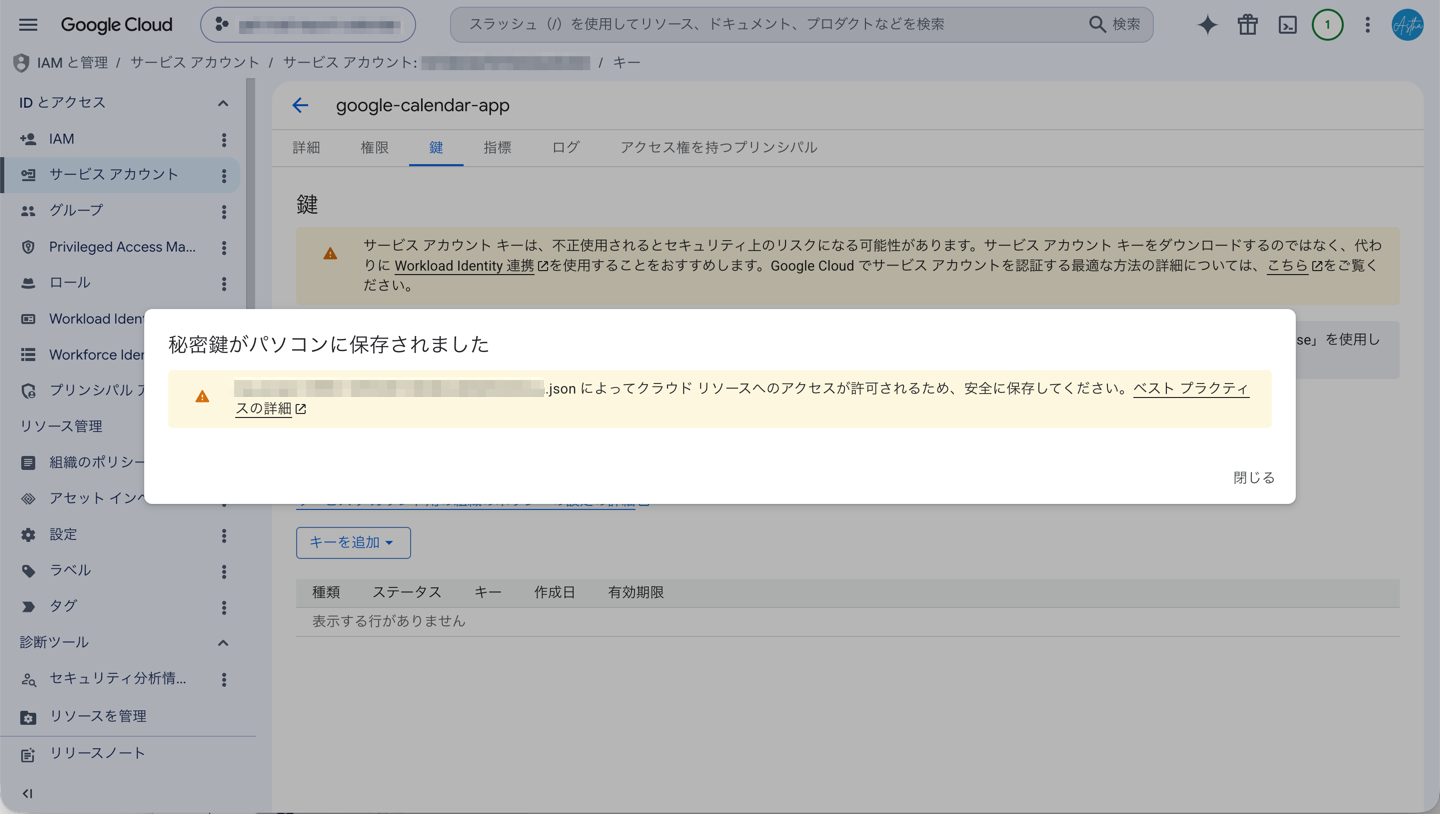Switch to the ログ tab
Viewport: 1440px width, 814px height.
[566, 147]
